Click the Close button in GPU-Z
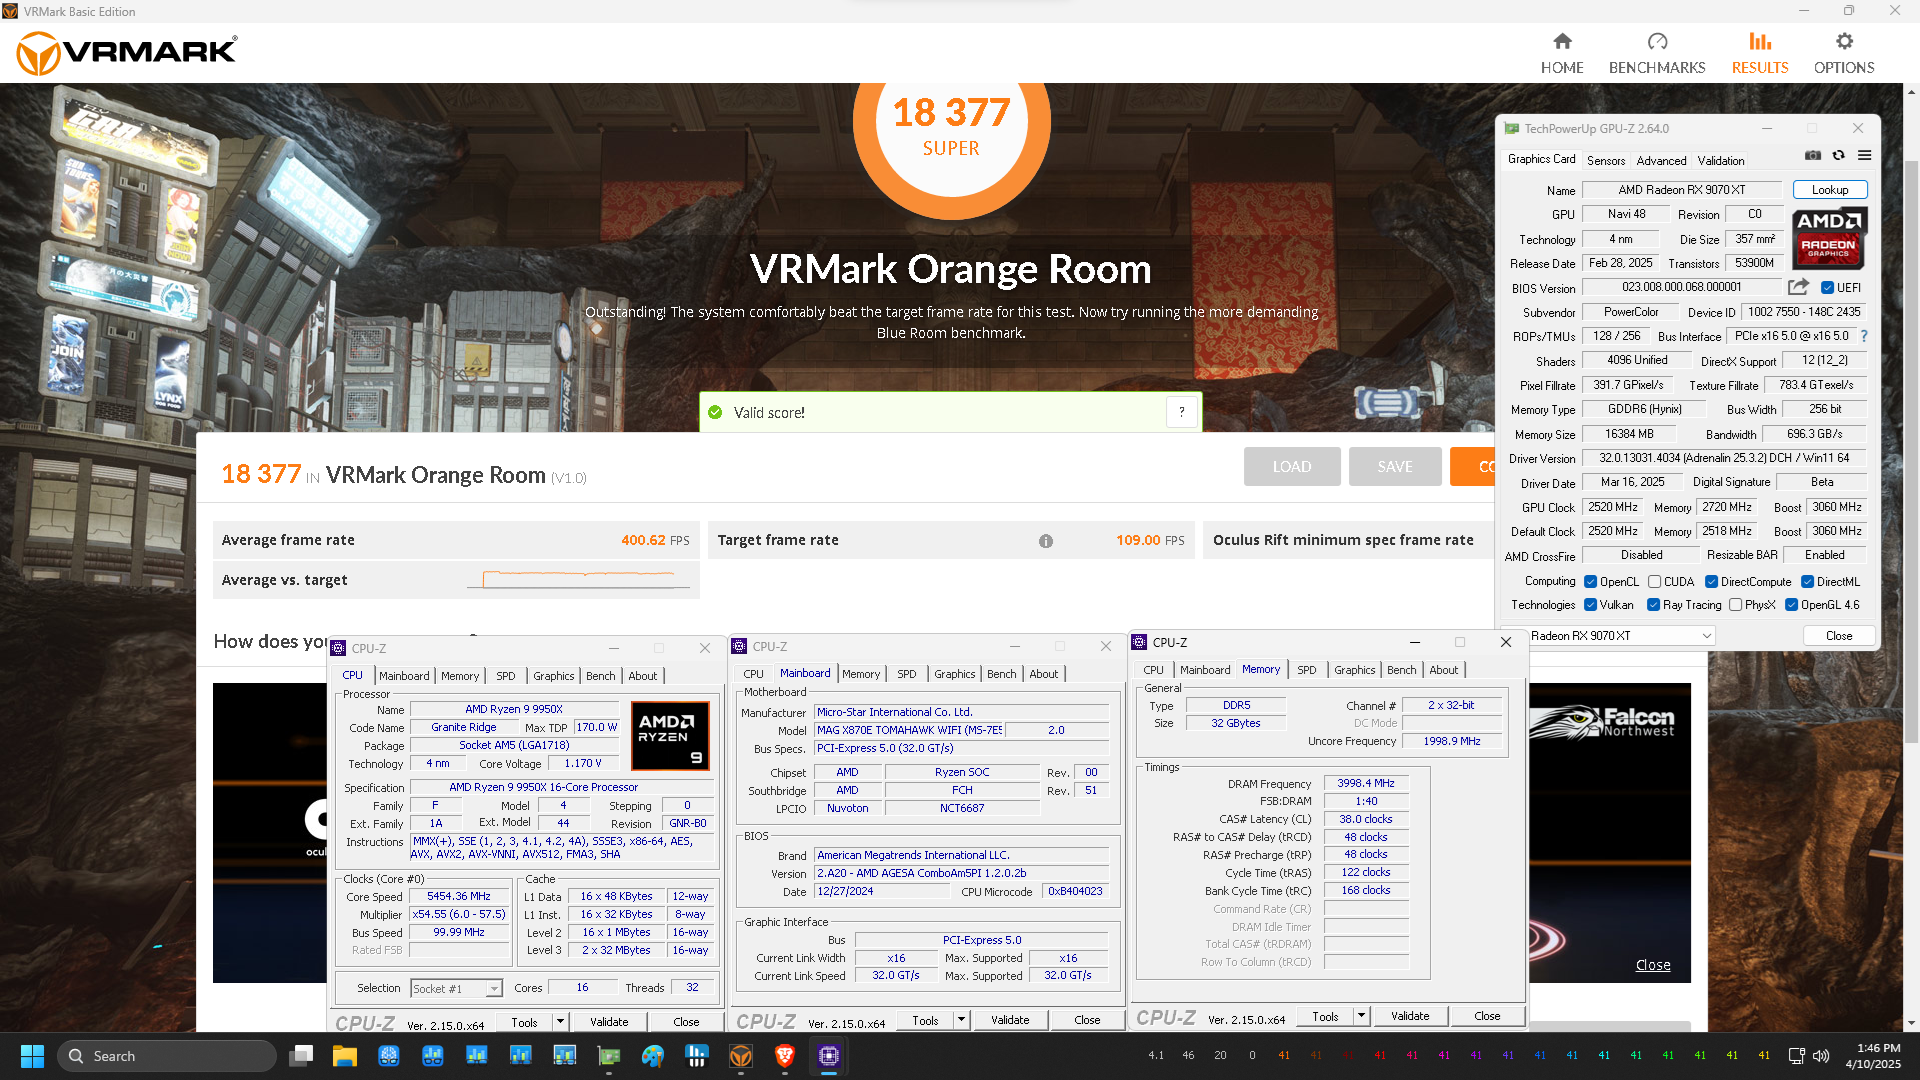 (1839, 636)
